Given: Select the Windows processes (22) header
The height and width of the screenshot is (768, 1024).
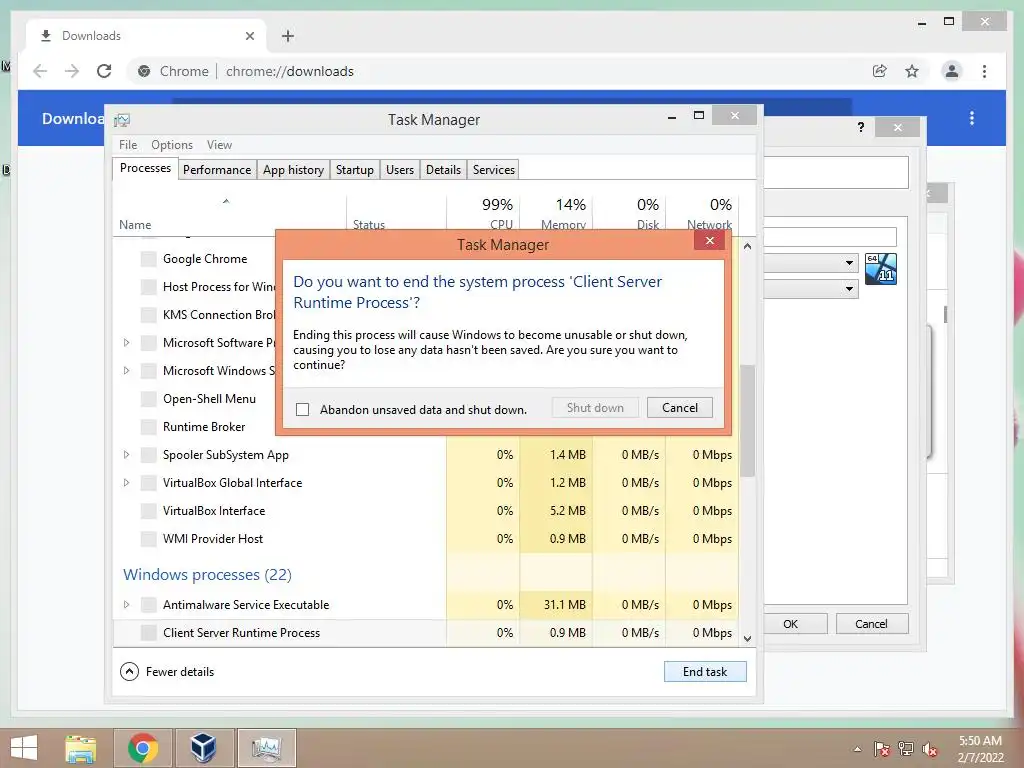Looking at the screenshot, I should (x=208, y=575).
